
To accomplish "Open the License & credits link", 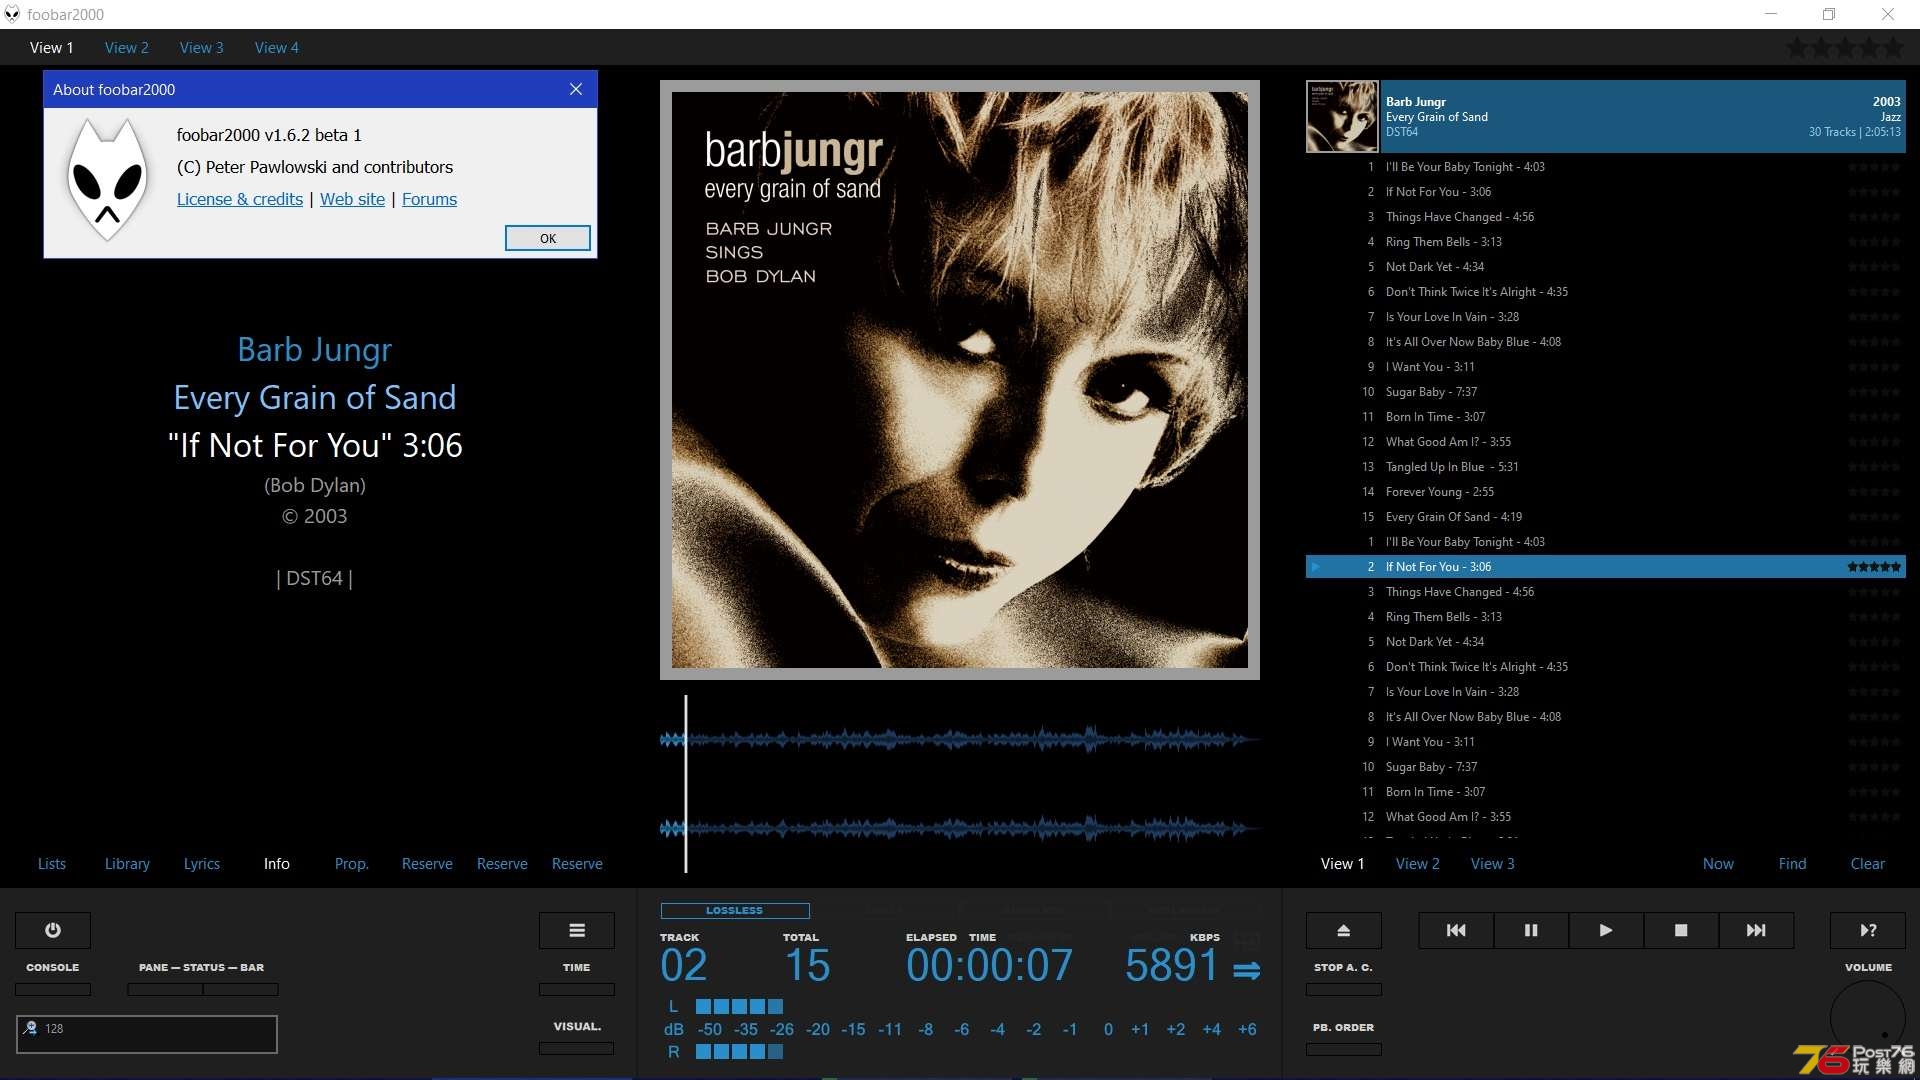I will (240, 199).
